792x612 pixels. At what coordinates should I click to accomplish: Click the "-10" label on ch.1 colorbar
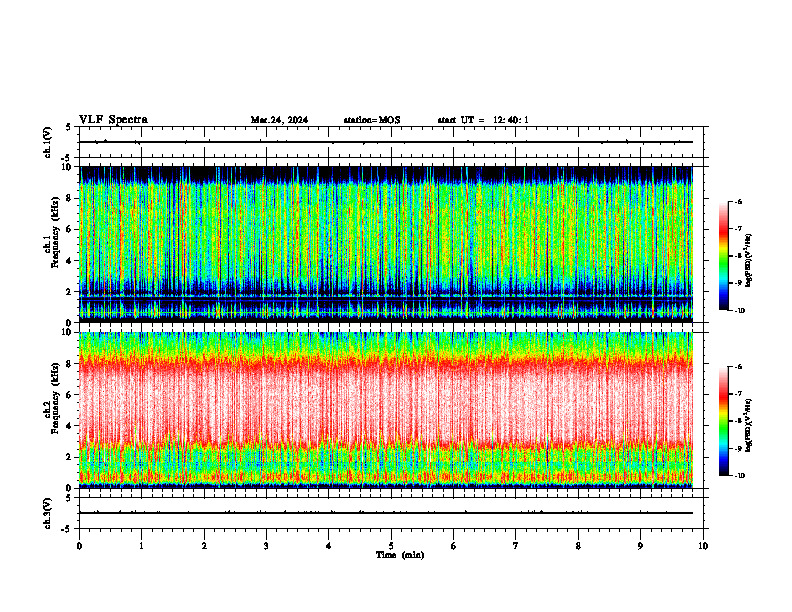[740, 311]
